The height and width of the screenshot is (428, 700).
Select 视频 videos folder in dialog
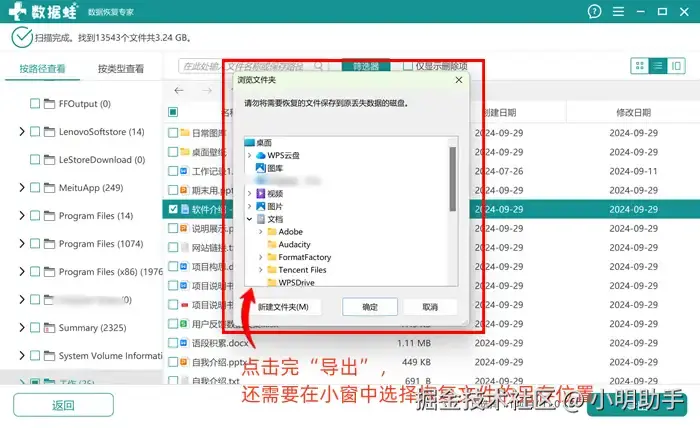pyautogui.click(x=270, y=194)
